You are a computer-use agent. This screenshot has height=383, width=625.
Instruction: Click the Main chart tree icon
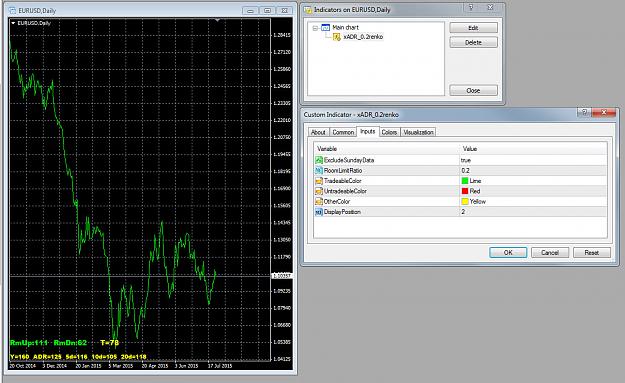(x=325, y=27)
